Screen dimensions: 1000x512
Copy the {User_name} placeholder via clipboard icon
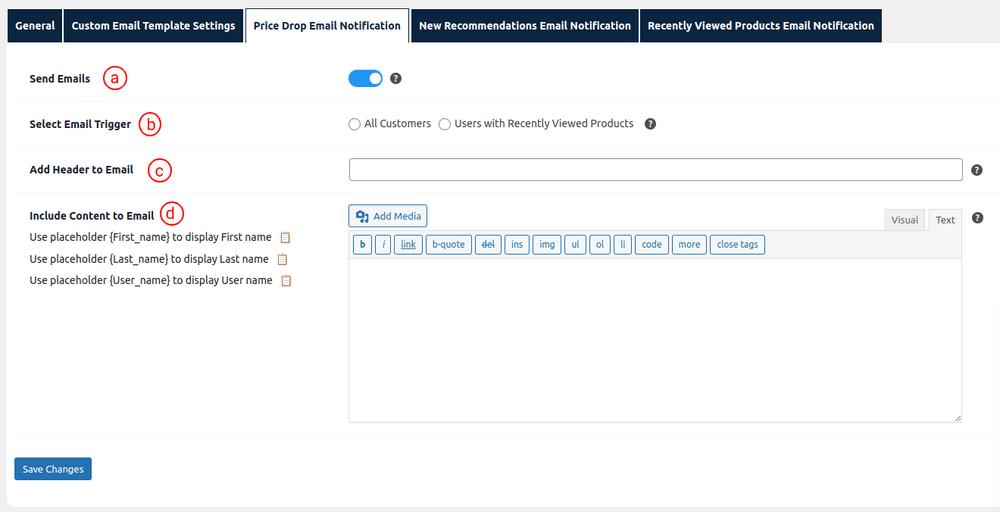point(286,281)
